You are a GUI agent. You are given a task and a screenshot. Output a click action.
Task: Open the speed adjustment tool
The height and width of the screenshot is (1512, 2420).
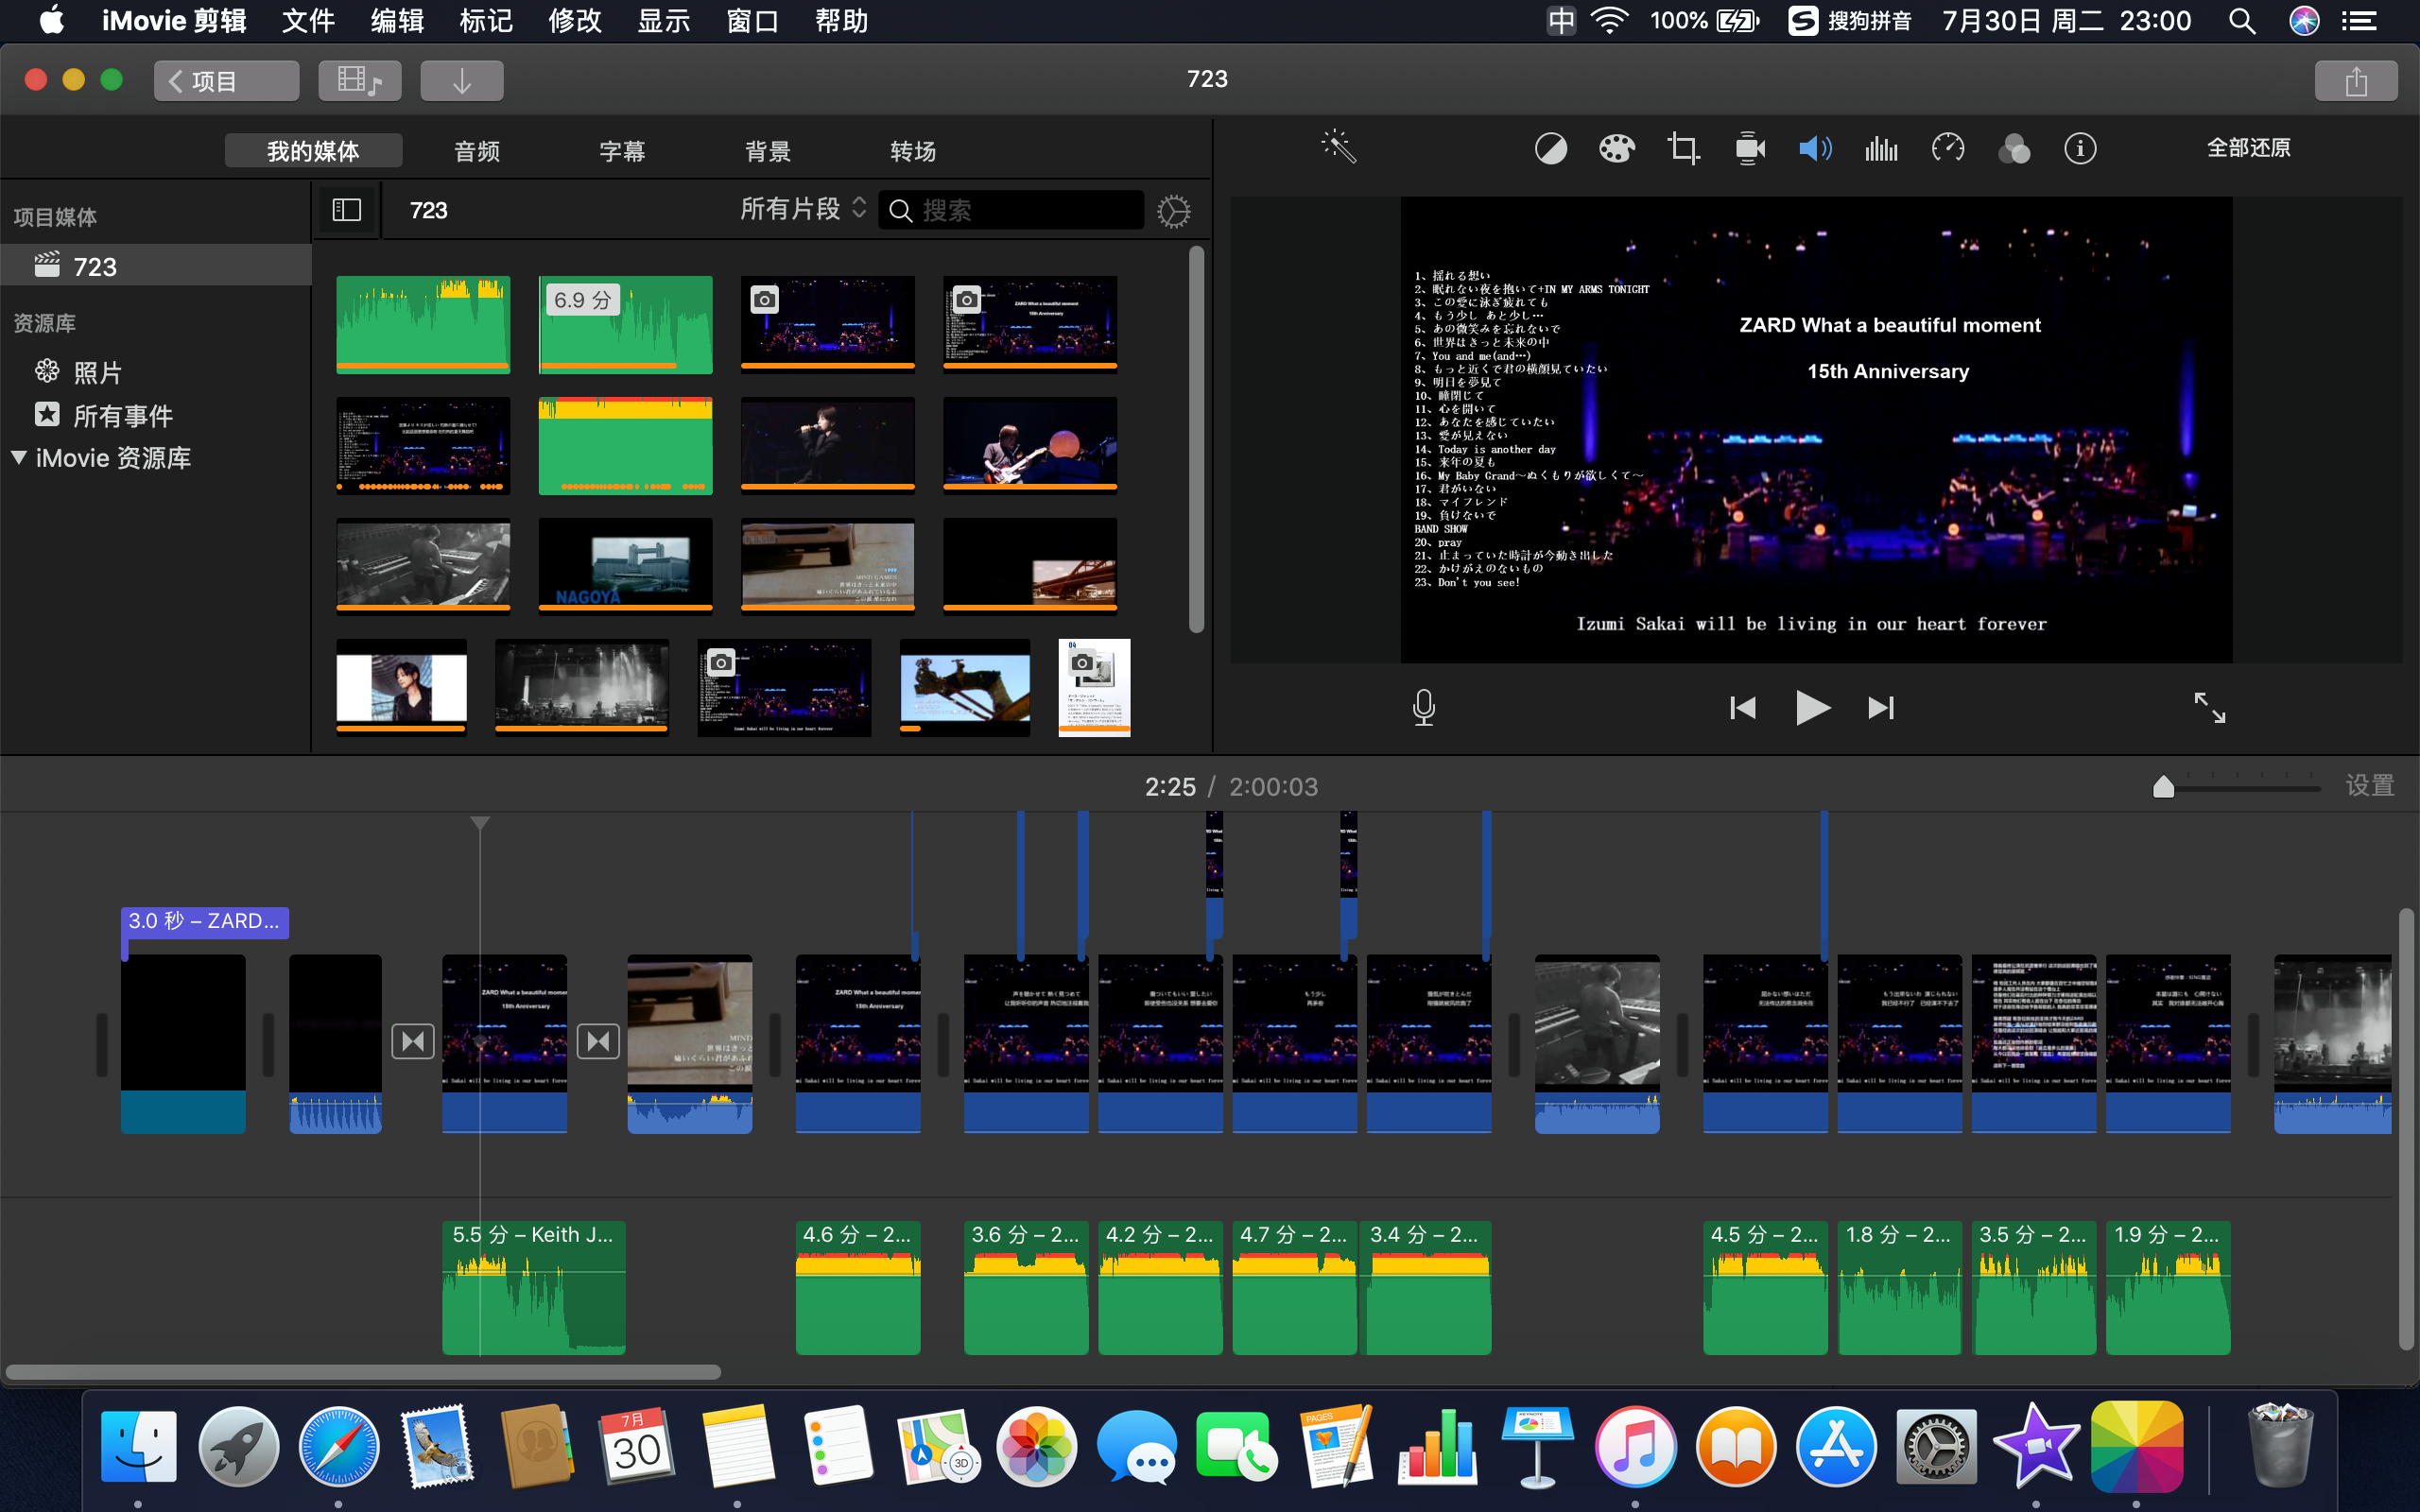pos(1947,149)
